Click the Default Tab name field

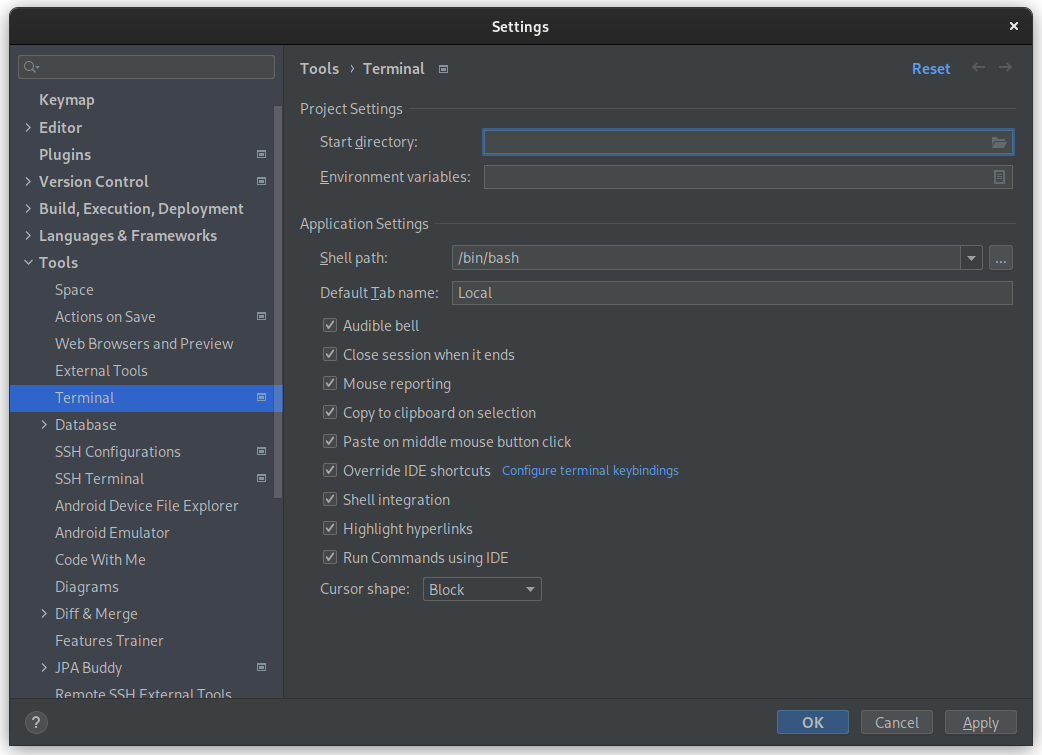pyautogui.click(x=732, y=293)
